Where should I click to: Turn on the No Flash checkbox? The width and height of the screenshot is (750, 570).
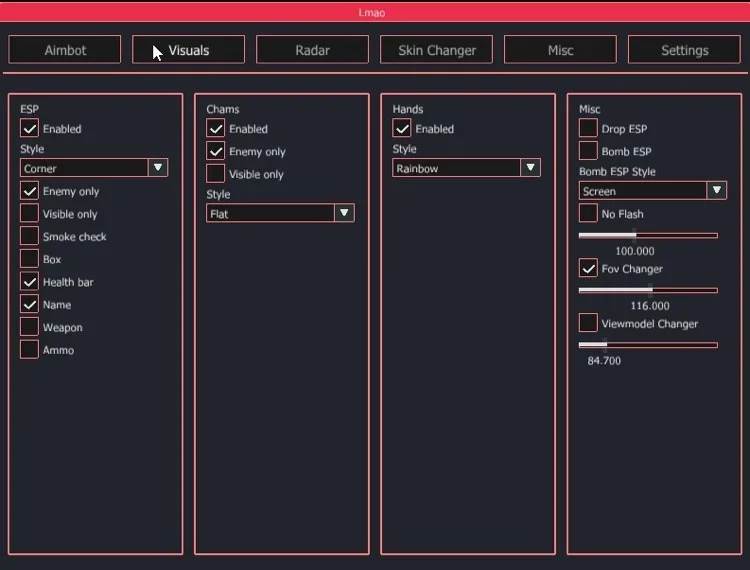tap(588, 213)
